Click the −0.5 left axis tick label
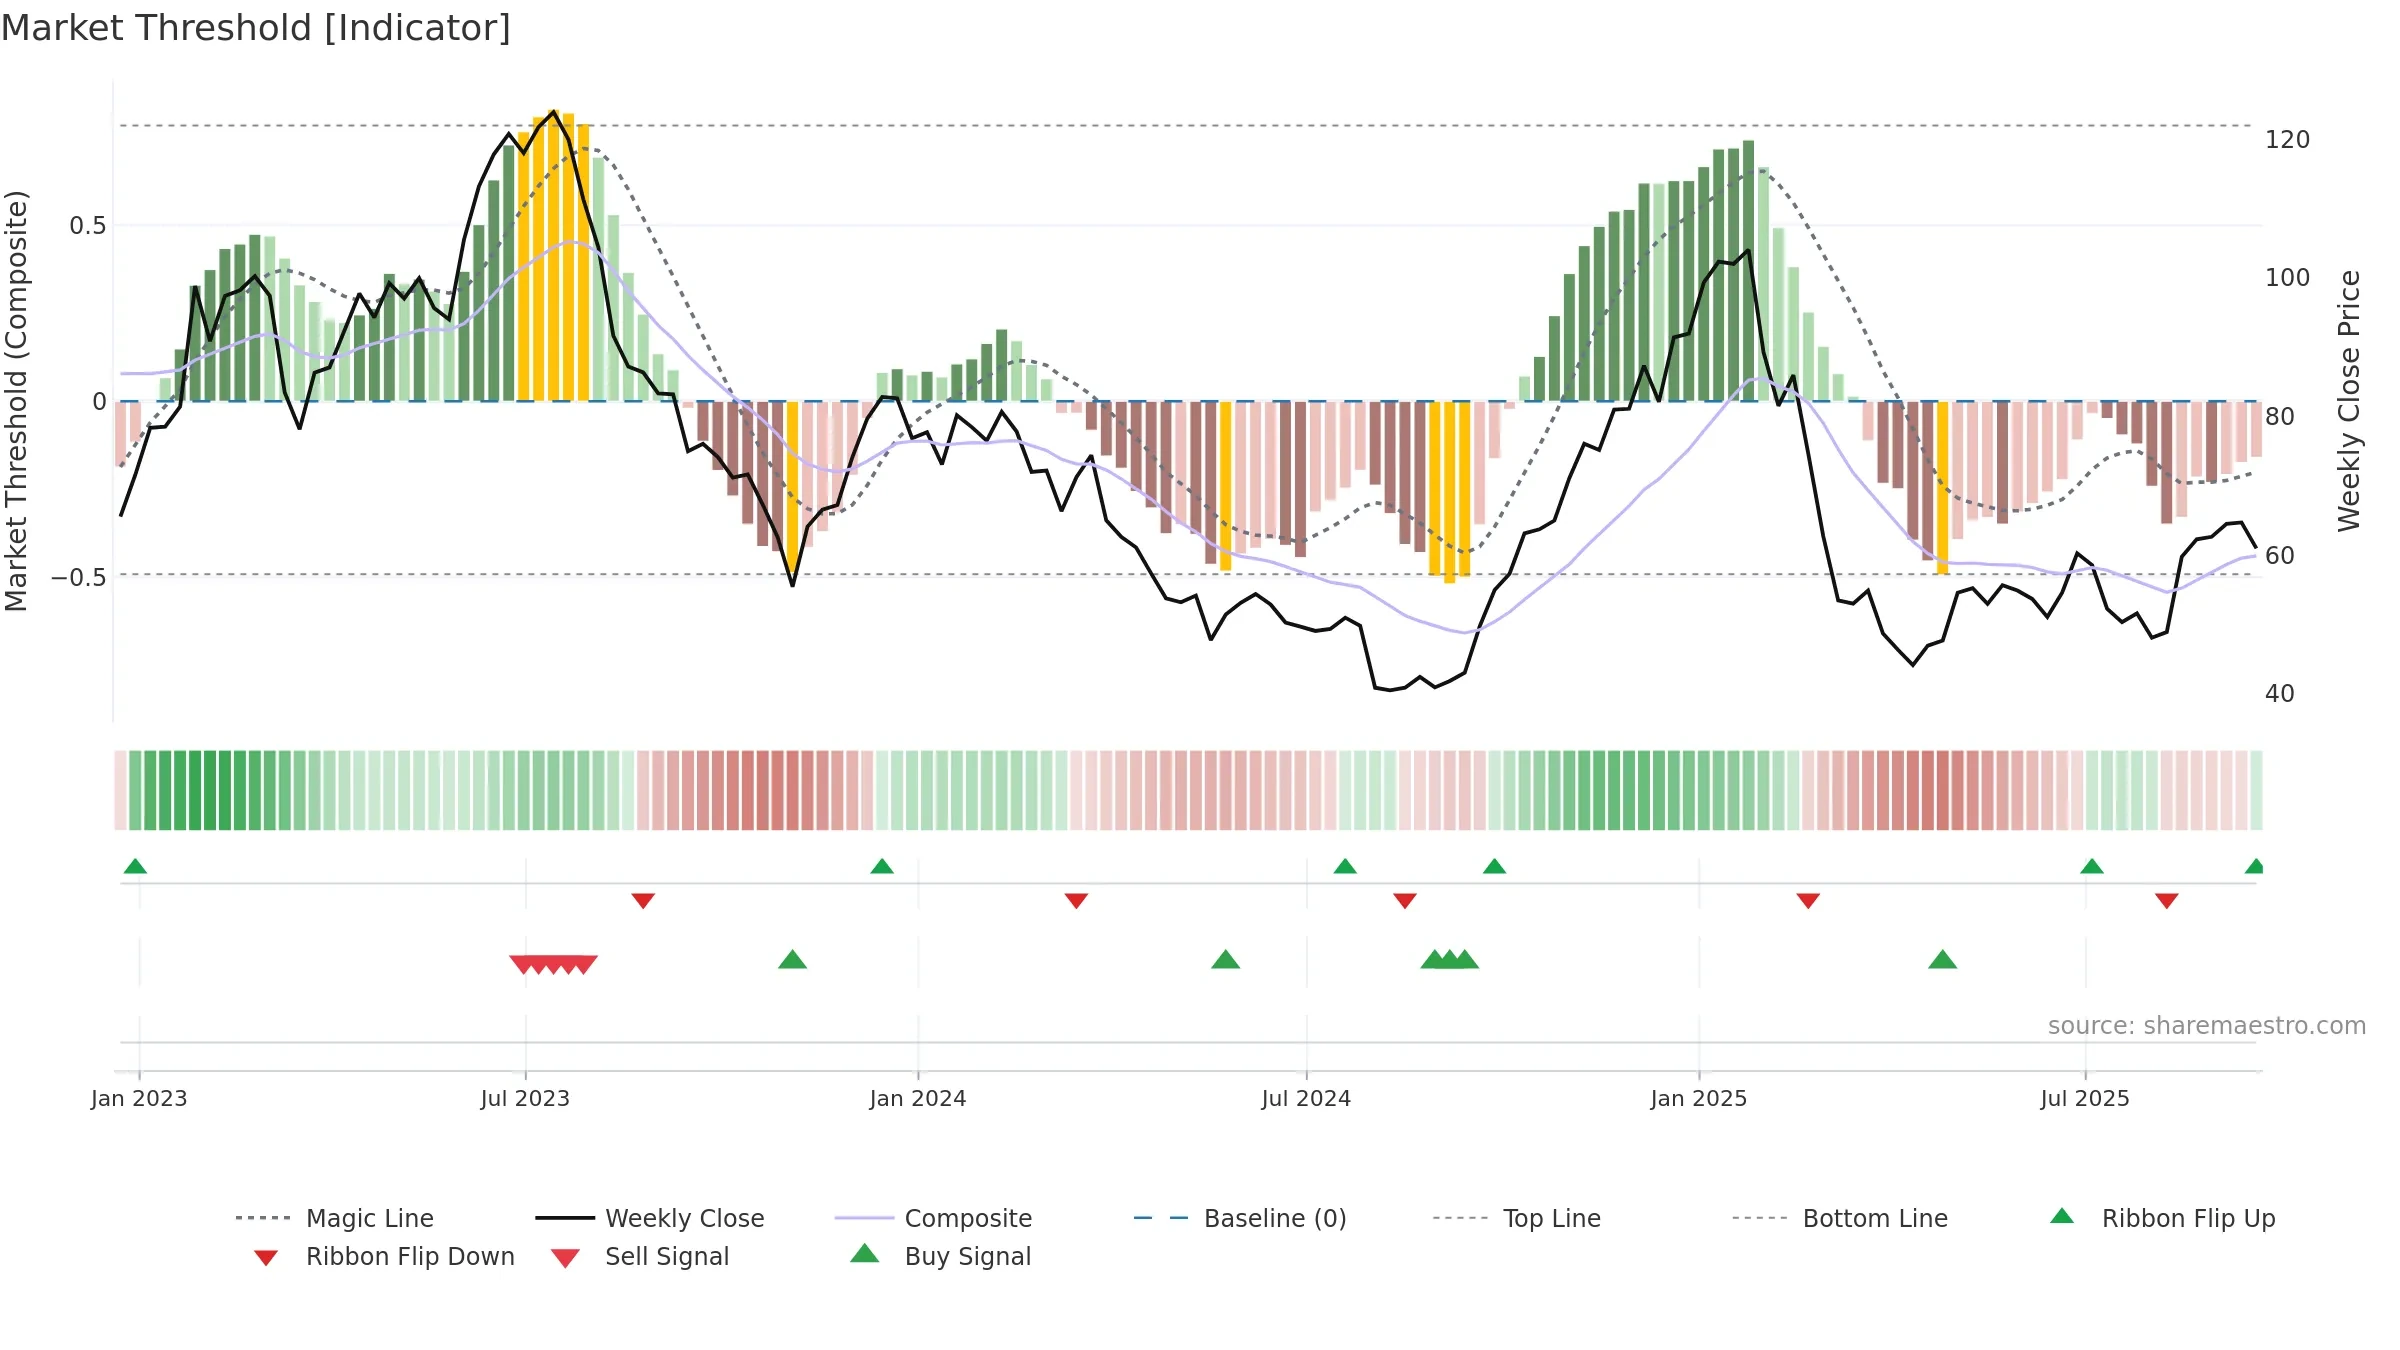The width and height of the screenshot is (2400, 1350). (78, 578)
